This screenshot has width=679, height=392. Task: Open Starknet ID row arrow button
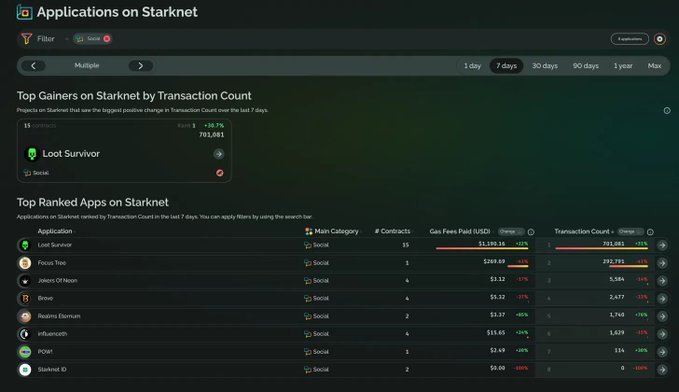[x=662, y=369]
